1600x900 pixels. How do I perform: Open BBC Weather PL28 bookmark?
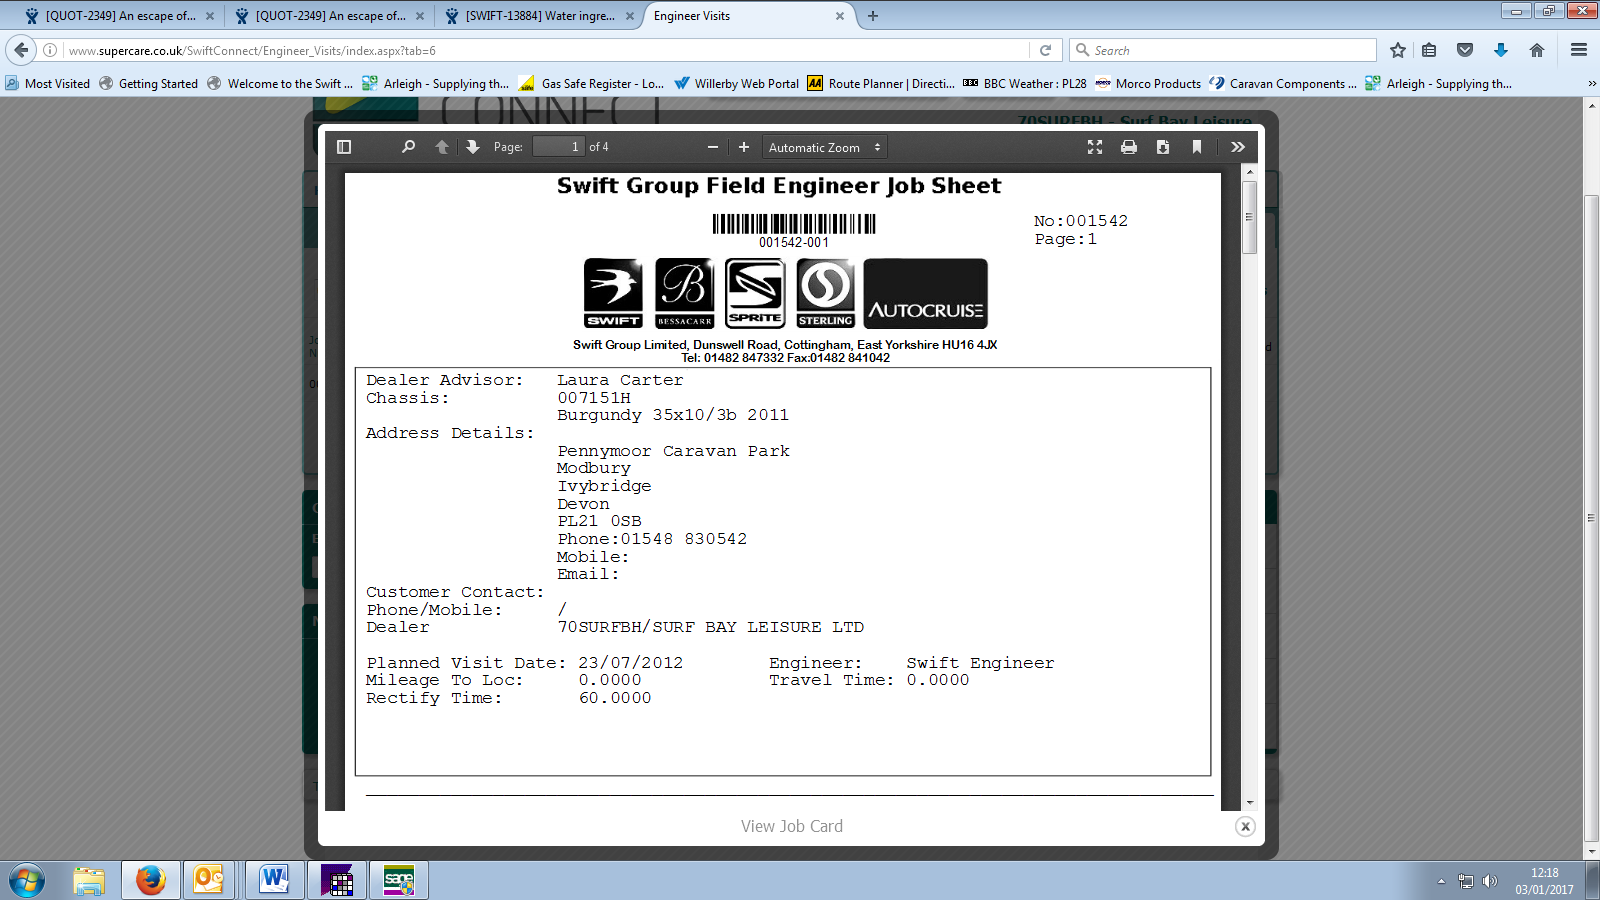coord(1025,84)
